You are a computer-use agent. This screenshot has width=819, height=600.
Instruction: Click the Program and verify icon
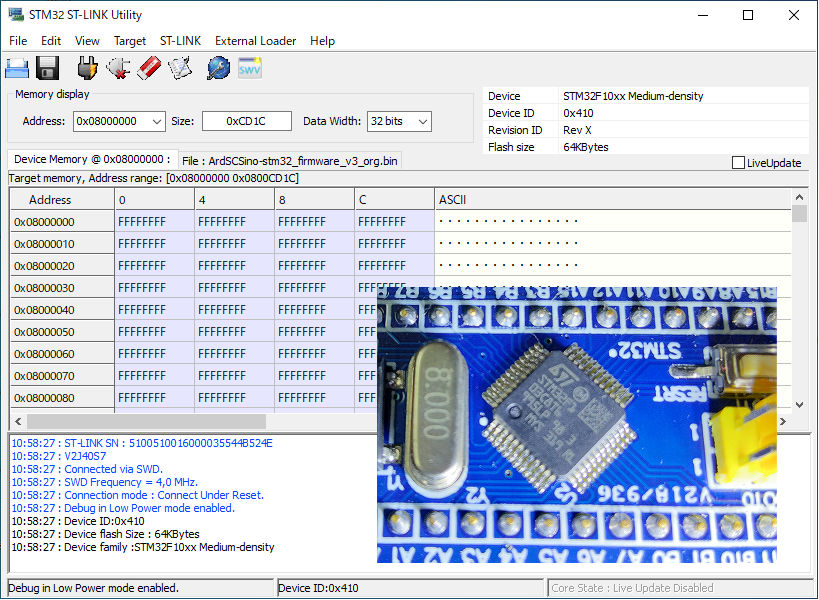pyautogui.click(x=179, y=68)
